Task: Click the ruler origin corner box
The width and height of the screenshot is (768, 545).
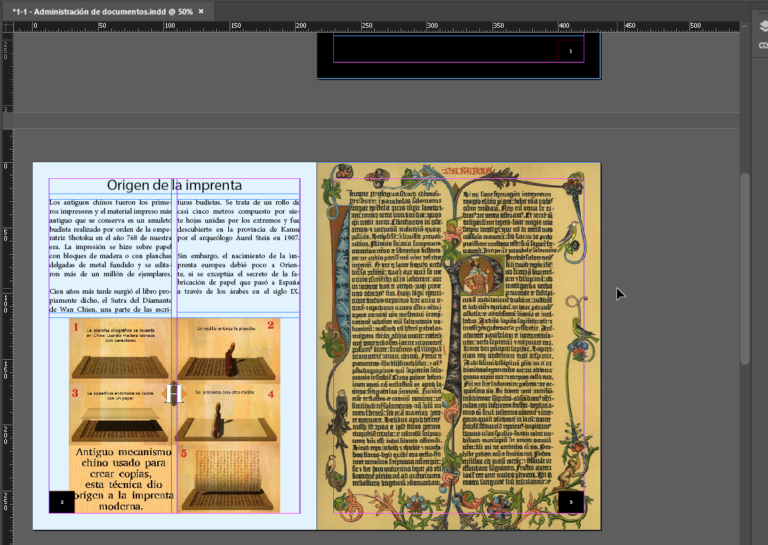Action: 8,26
